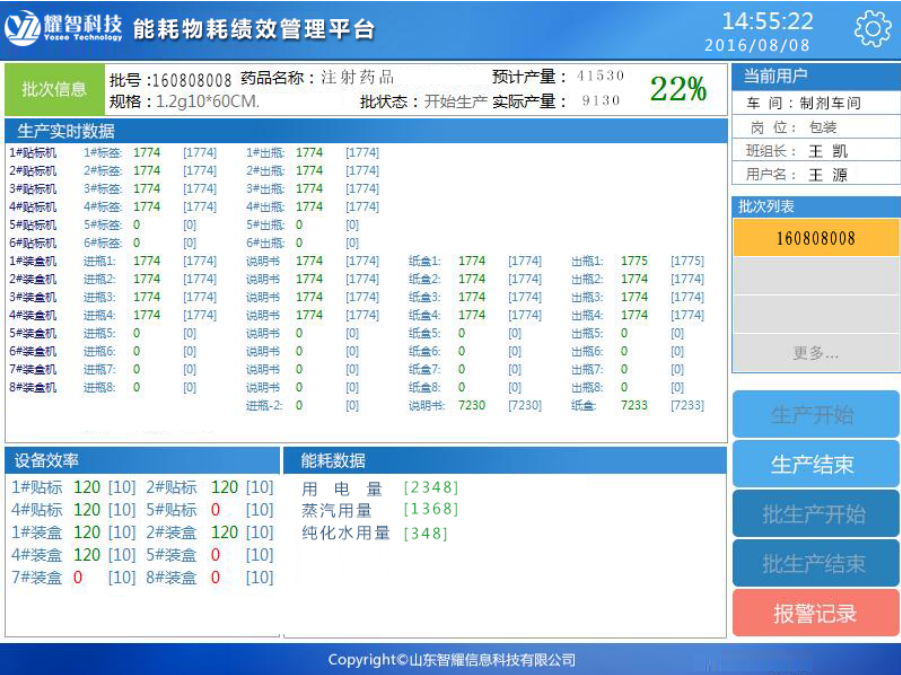Image resolution: width=901 pixels, height=675 pixels.
Task: Click the 批生产结束 button
Action: (x=814, y=564)
